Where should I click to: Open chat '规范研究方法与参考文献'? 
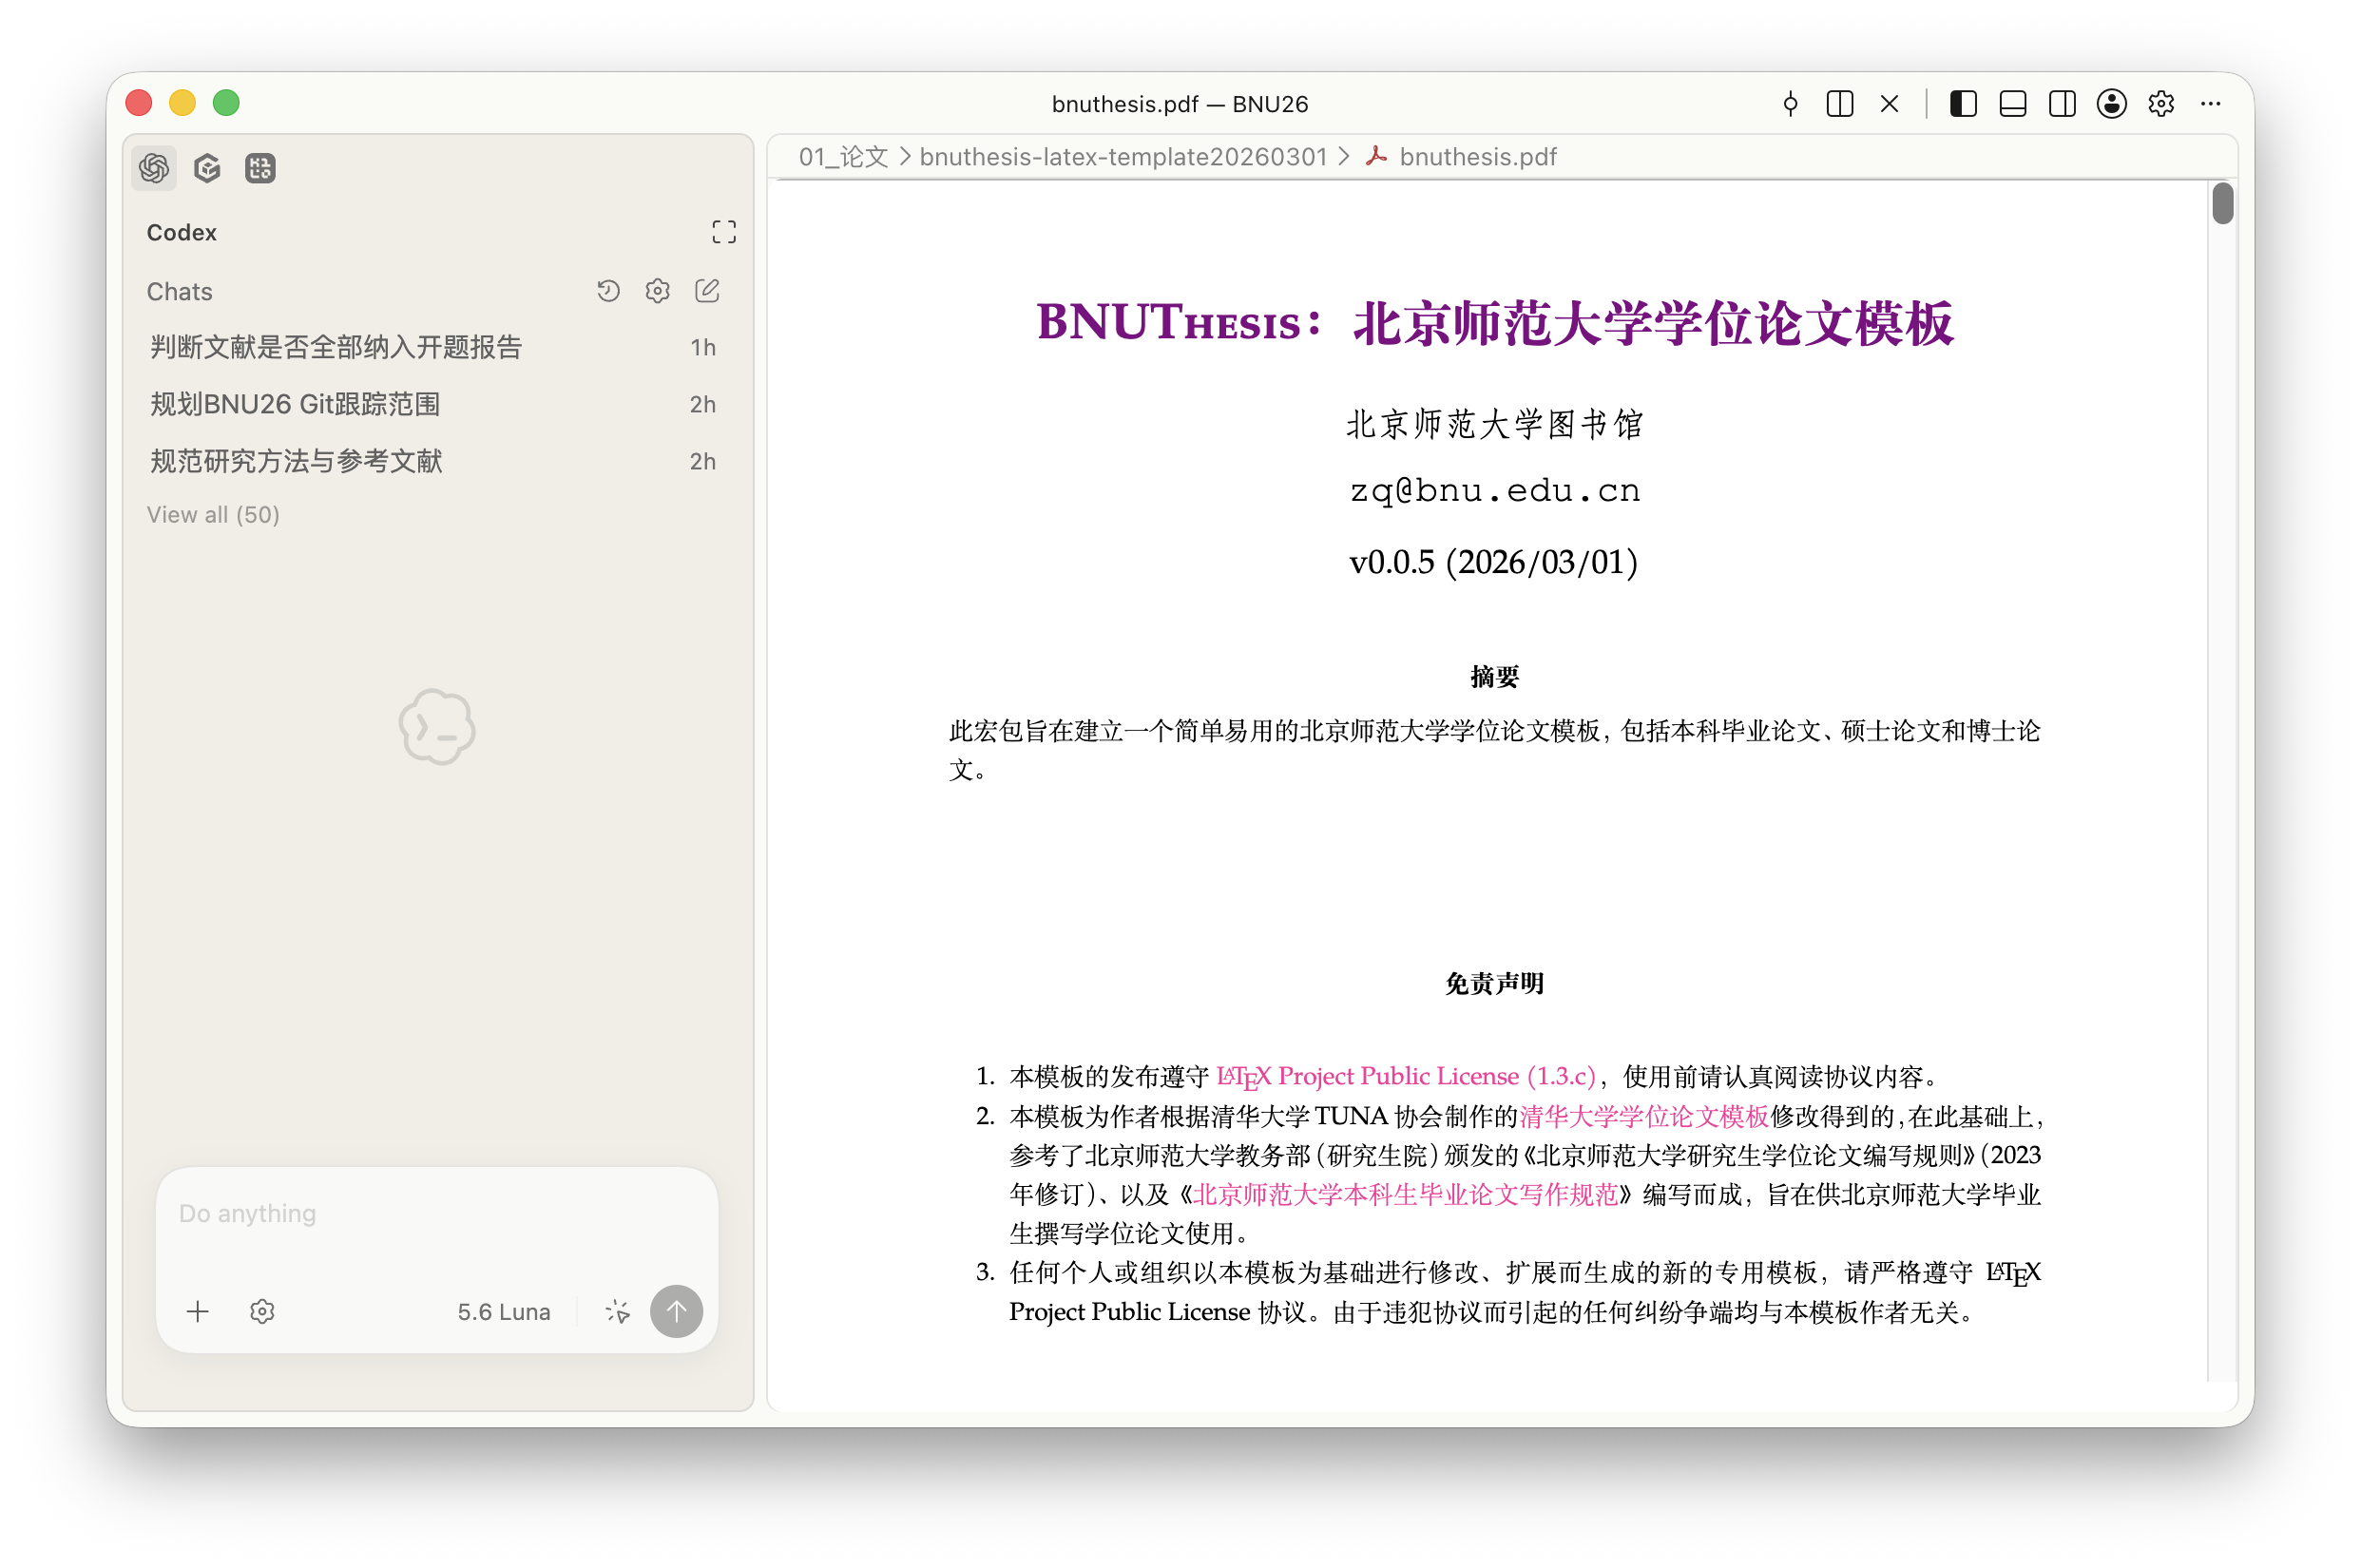[433, 461]
